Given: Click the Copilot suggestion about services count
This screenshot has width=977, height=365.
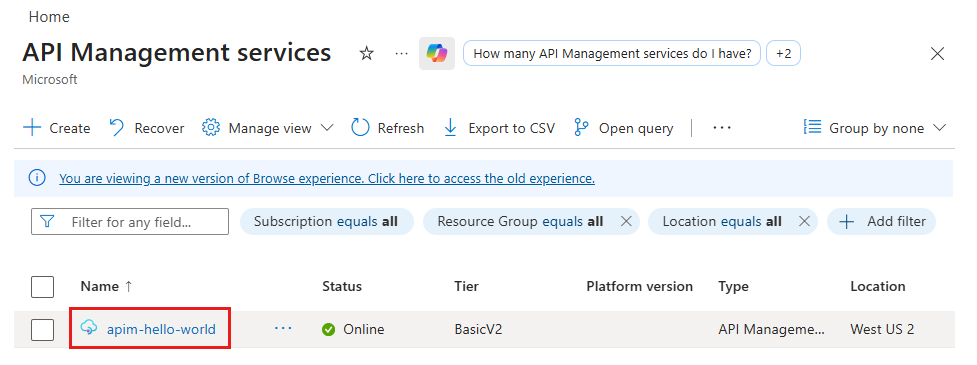Looking at the screenshot, I should coord(612,54).
